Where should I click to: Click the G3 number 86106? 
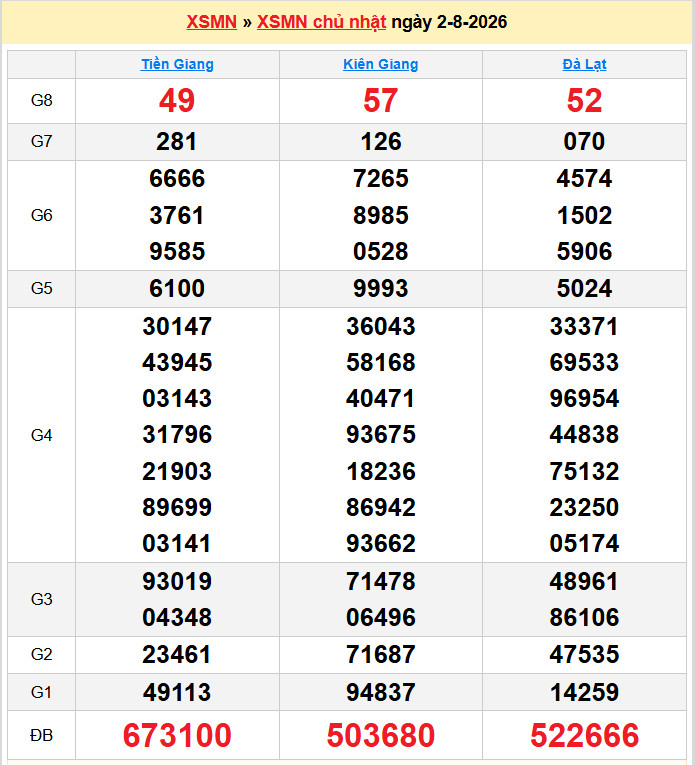tap(584, 618)
